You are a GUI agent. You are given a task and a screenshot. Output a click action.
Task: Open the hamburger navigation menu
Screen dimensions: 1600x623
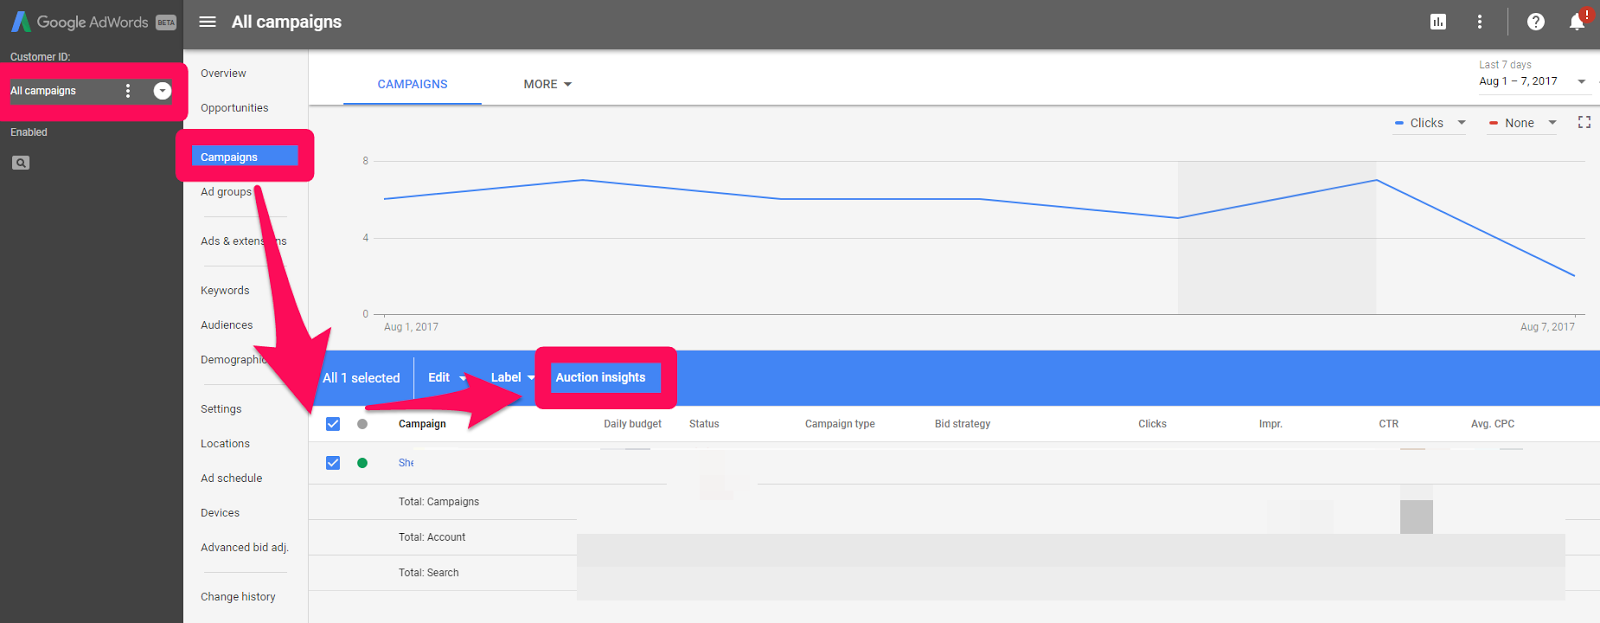click(x=207, y=22)
